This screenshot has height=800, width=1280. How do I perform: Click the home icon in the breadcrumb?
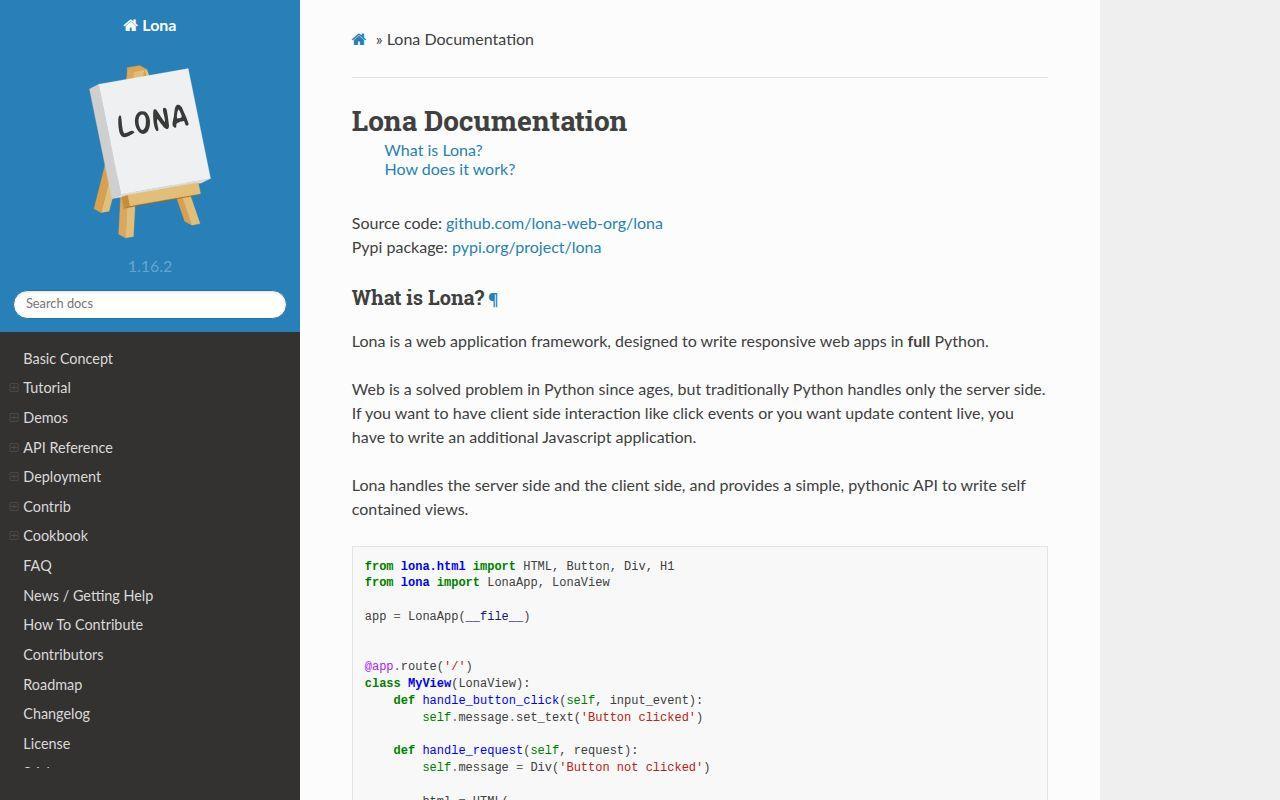click(x=359, y=40)
